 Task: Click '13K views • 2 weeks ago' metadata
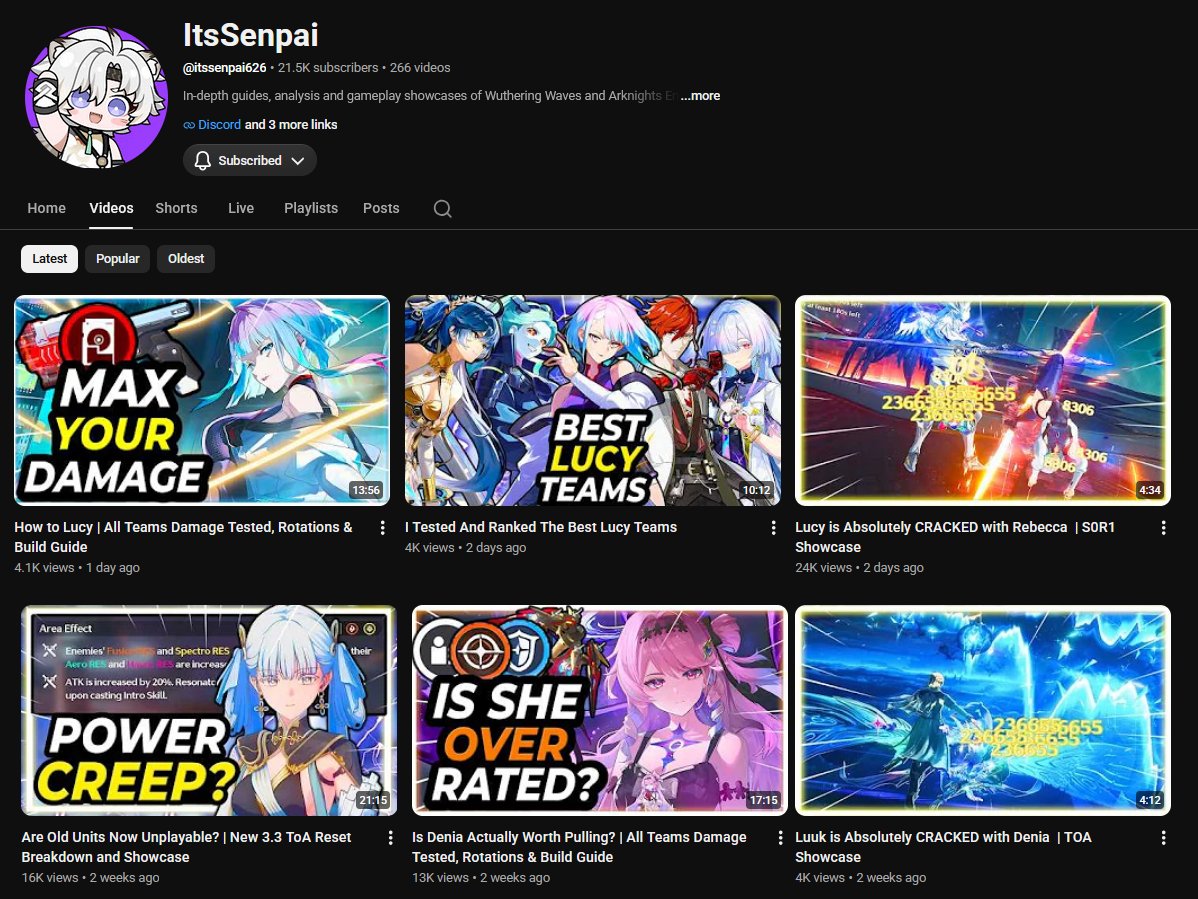(481, 878)
